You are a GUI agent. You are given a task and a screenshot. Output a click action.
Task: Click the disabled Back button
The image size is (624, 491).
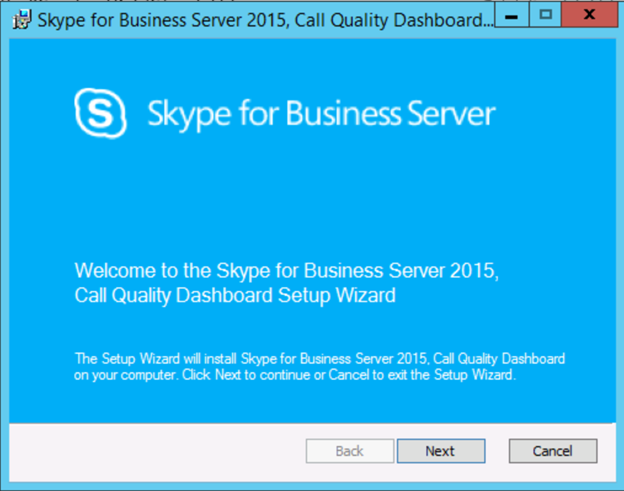coord(350,451)
